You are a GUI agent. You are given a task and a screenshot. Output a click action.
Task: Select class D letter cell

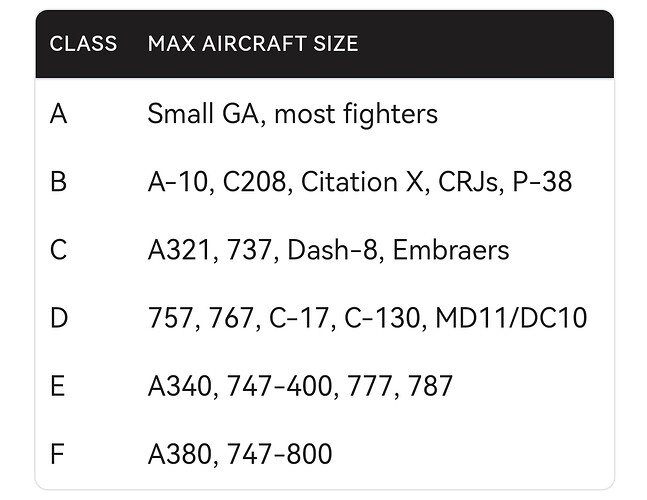pyautogui.click(x=59, y=318)
